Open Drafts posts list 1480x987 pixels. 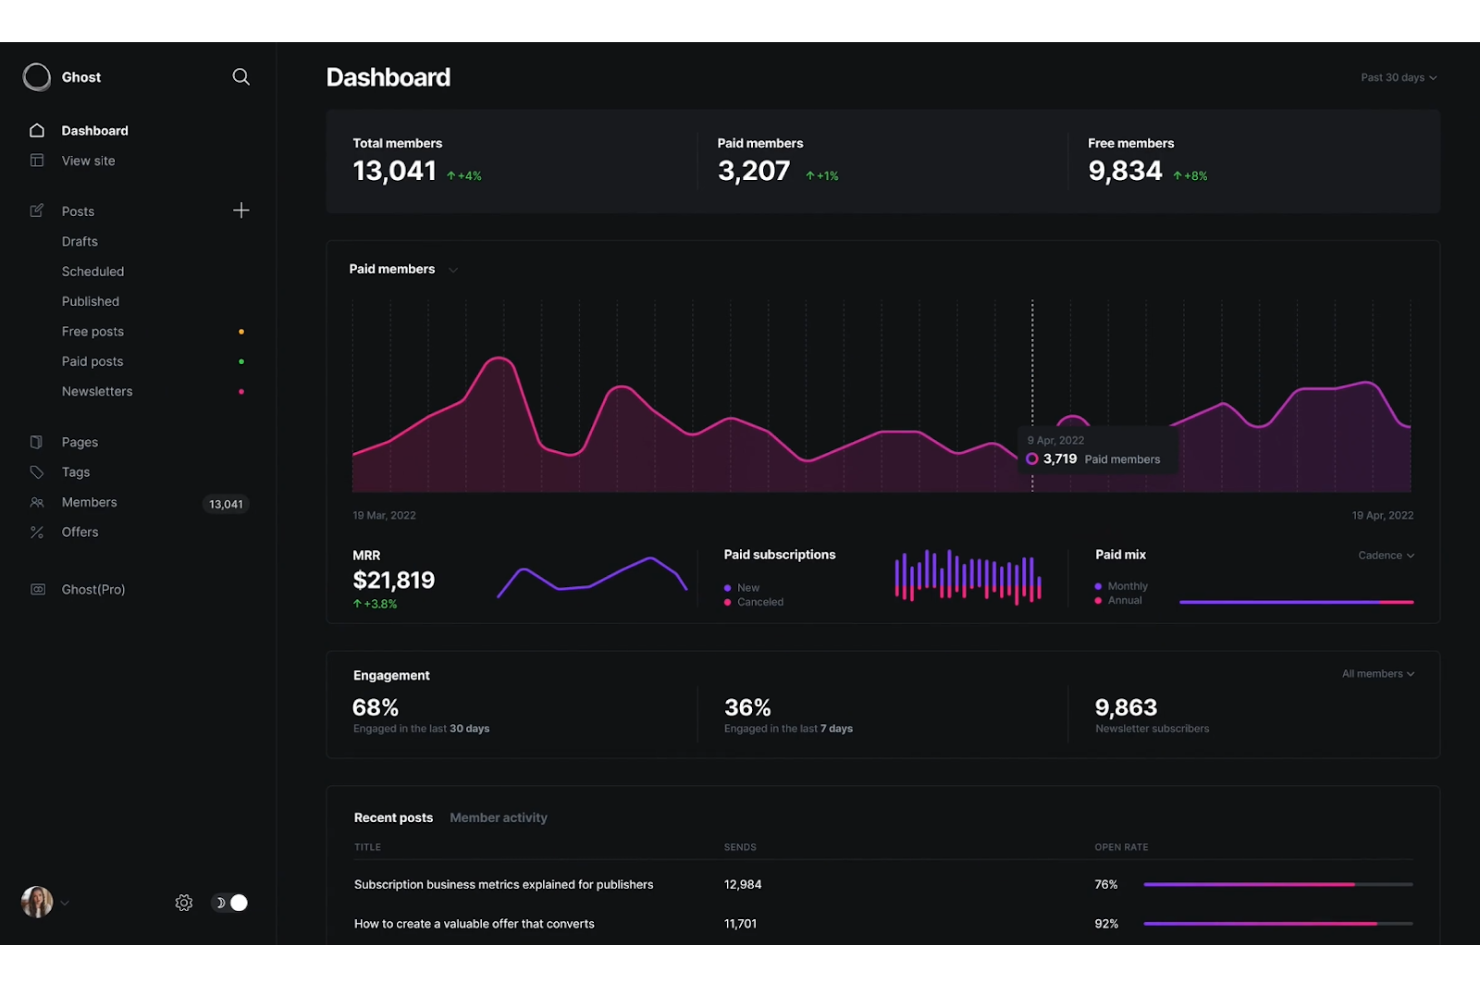point(80,241)
